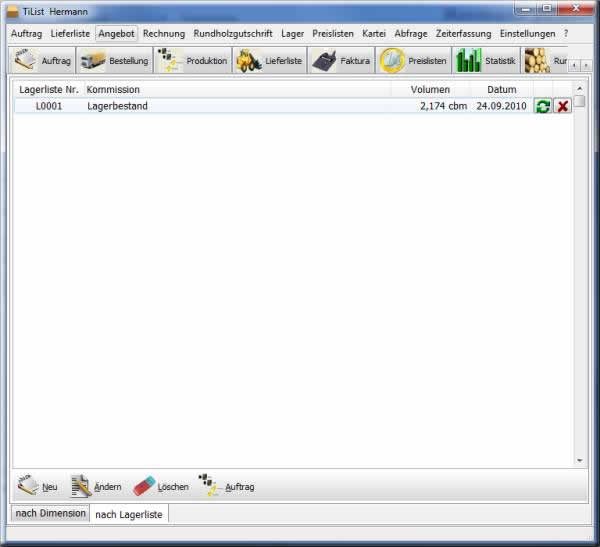This screenshot has width=600, height=547.
Task: Open the Auftrag menu
Action: 26,34
